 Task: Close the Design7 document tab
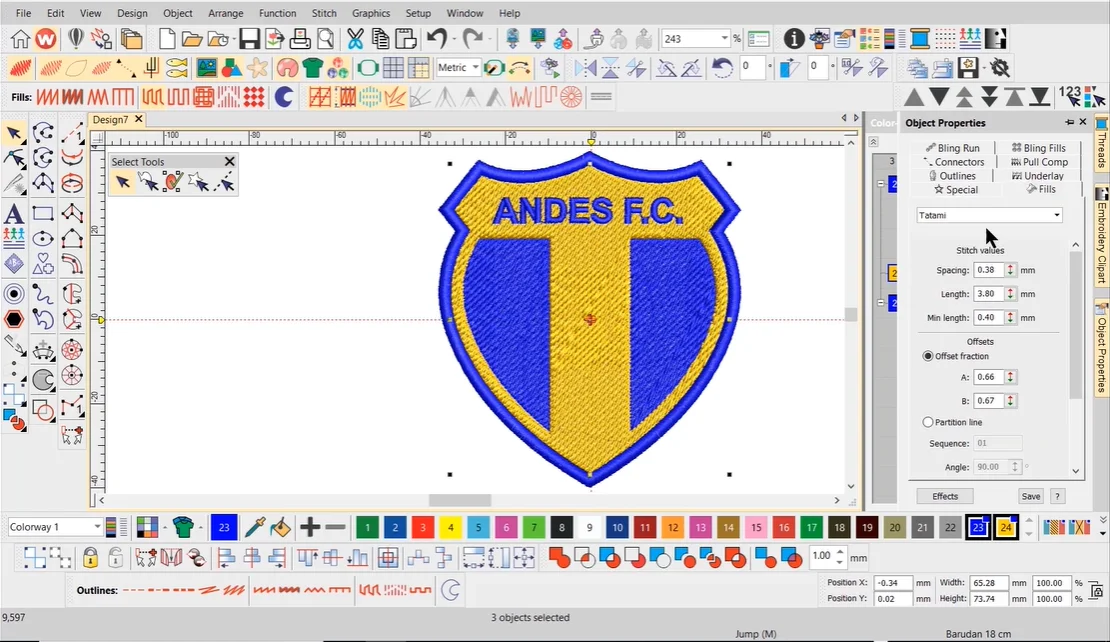coord(139,120)
